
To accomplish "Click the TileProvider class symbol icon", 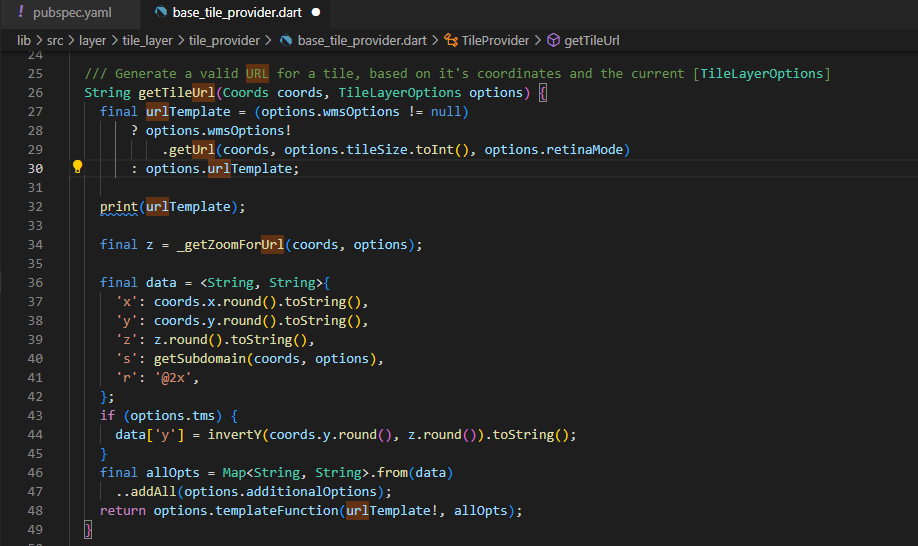I will [x=451, y=40].
